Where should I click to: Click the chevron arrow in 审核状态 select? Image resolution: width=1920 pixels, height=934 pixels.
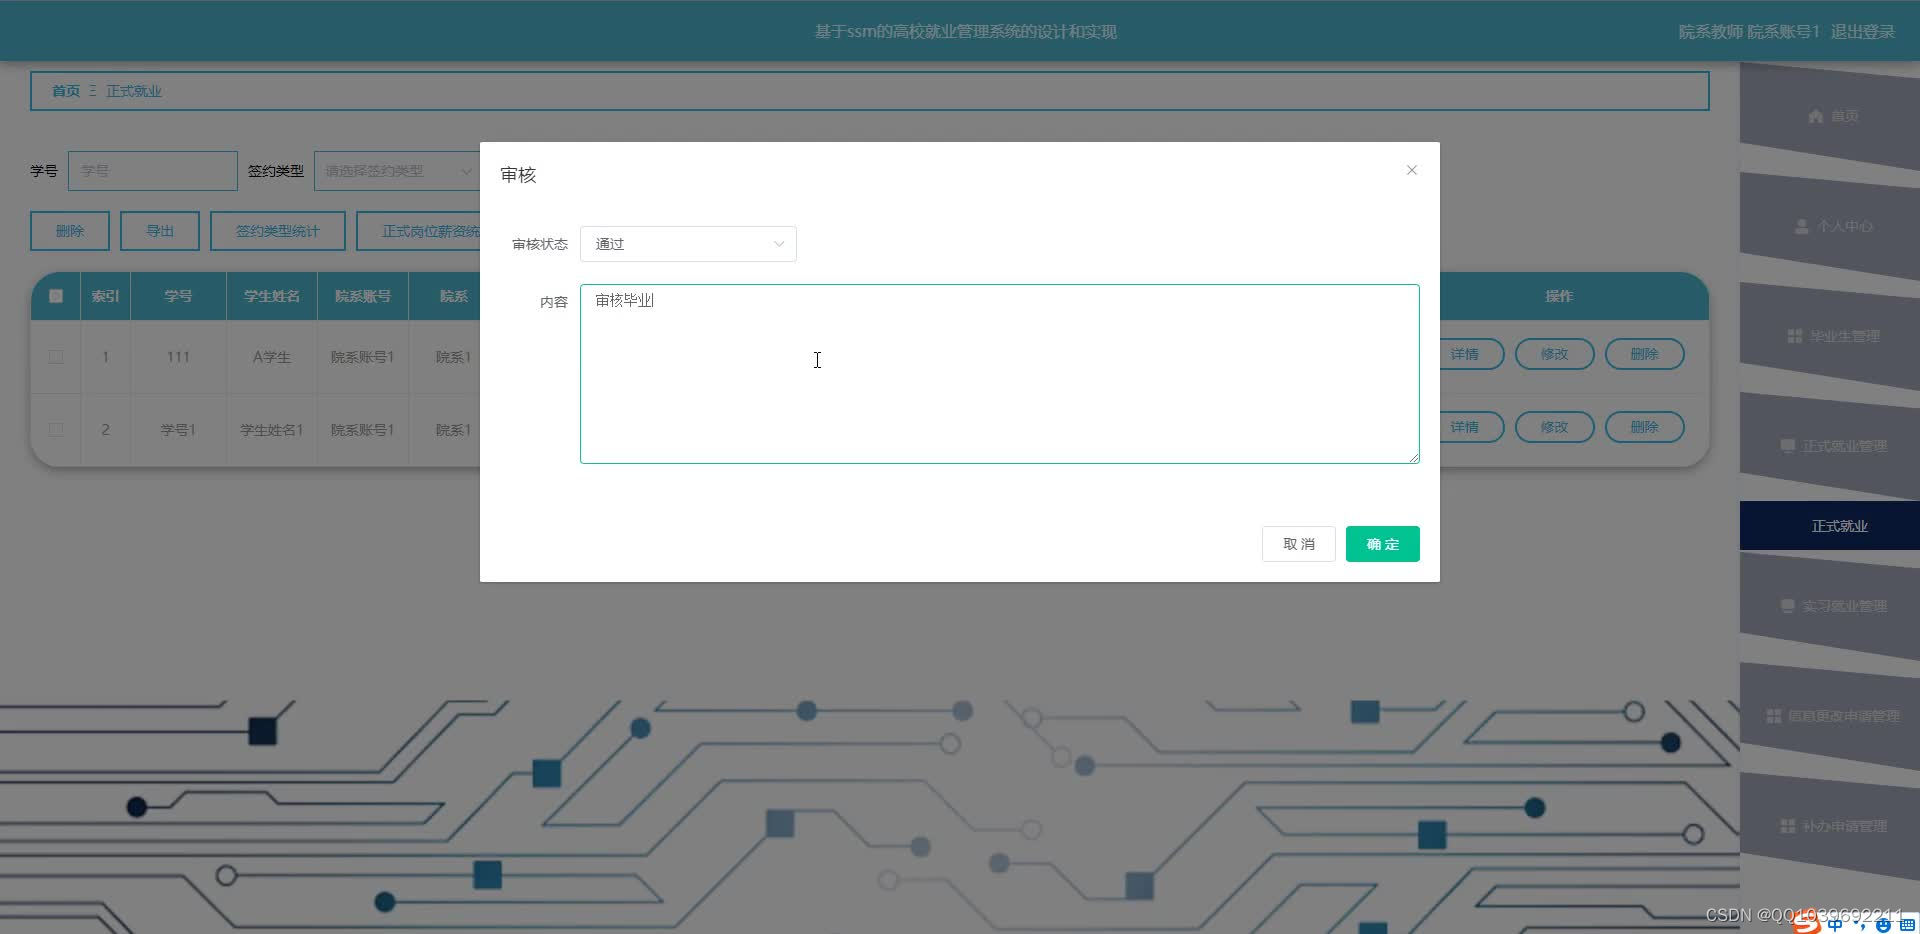(x=779, y=244)
